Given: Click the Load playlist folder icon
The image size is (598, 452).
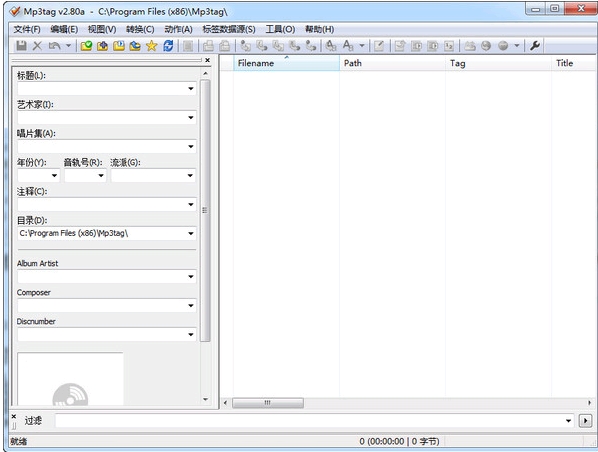Looking at the screenshot, I should click(x=119, y=46).
